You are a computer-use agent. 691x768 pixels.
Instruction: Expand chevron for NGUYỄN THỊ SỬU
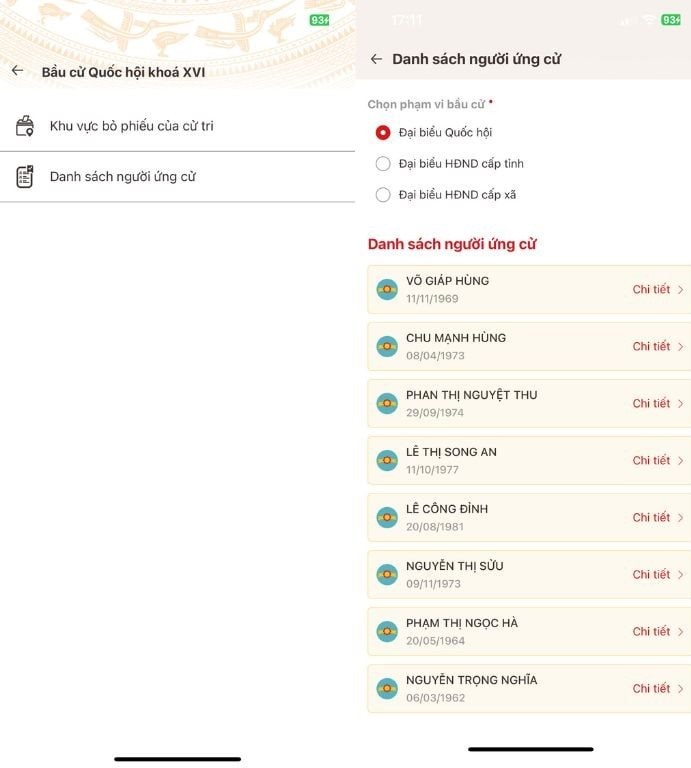click(680, 575)
